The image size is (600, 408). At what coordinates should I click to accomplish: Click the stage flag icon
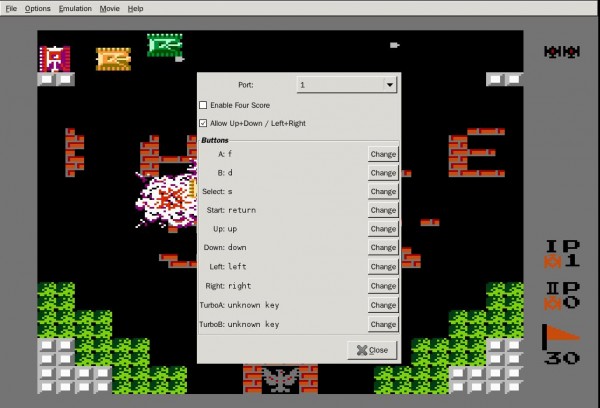coord(560,337)
